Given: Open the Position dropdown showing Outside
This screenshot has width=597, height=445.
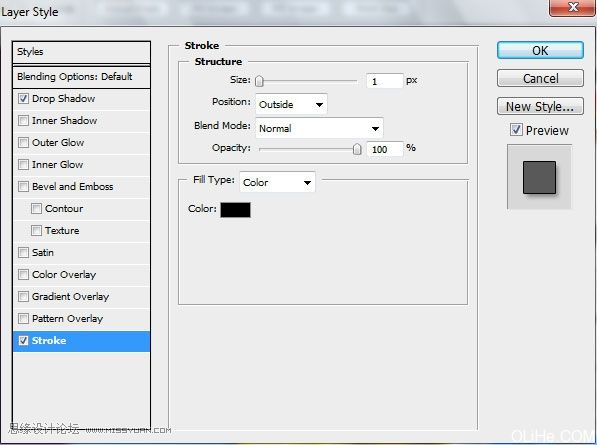Looking at the screenshot, I should click(291, 104).
